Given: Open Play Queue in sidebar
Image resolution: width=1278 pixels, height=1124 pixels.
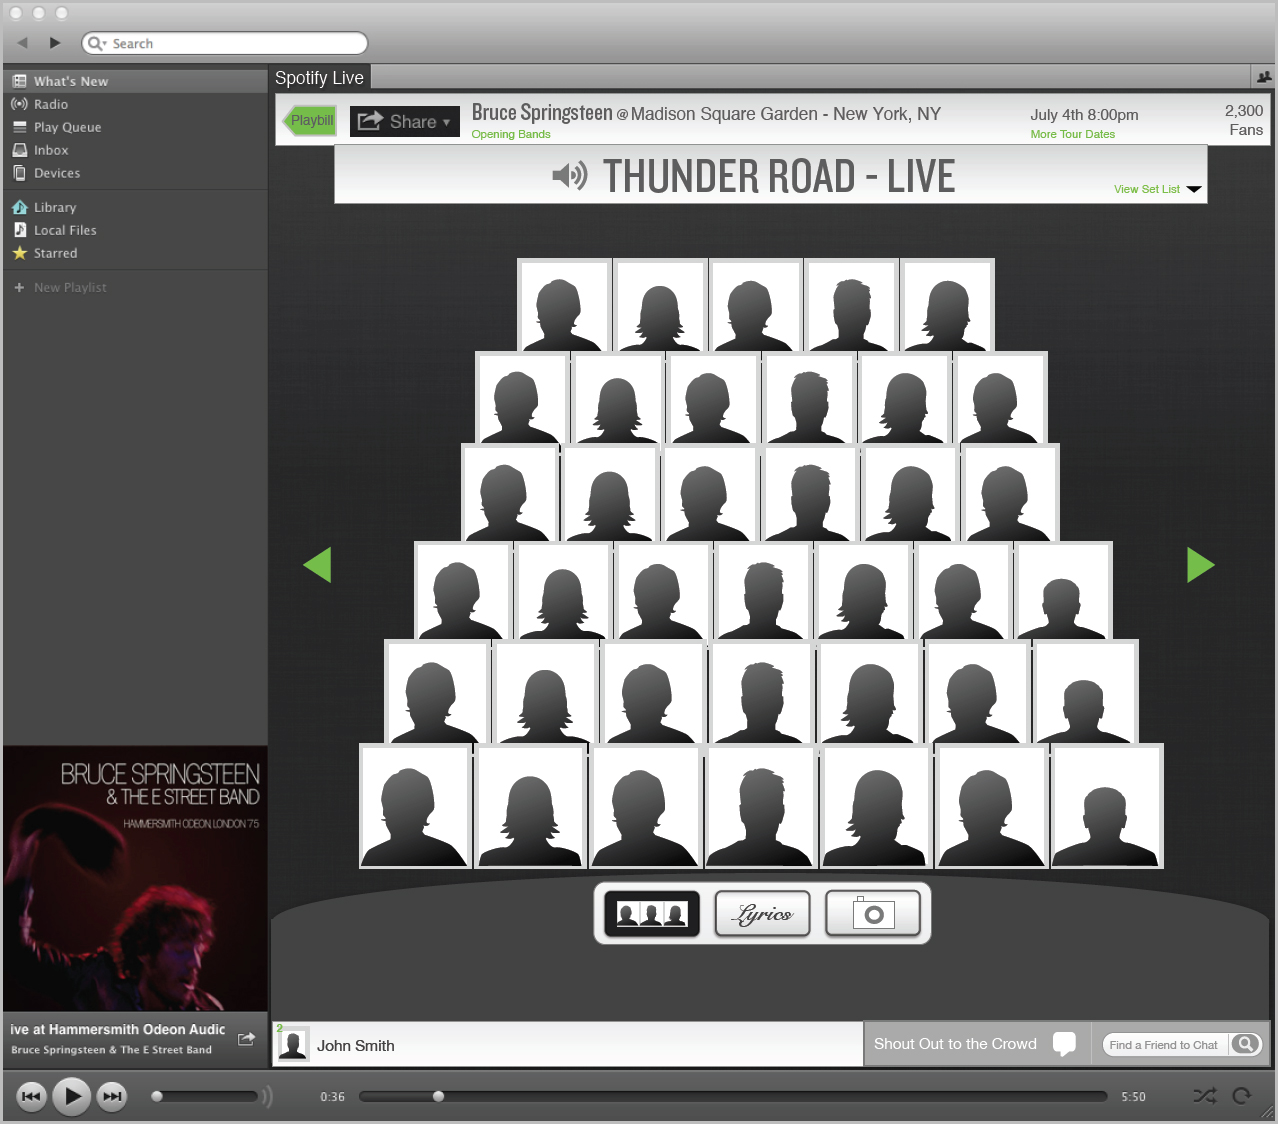Looking at the screenshot, I should [x=135, y=127].
